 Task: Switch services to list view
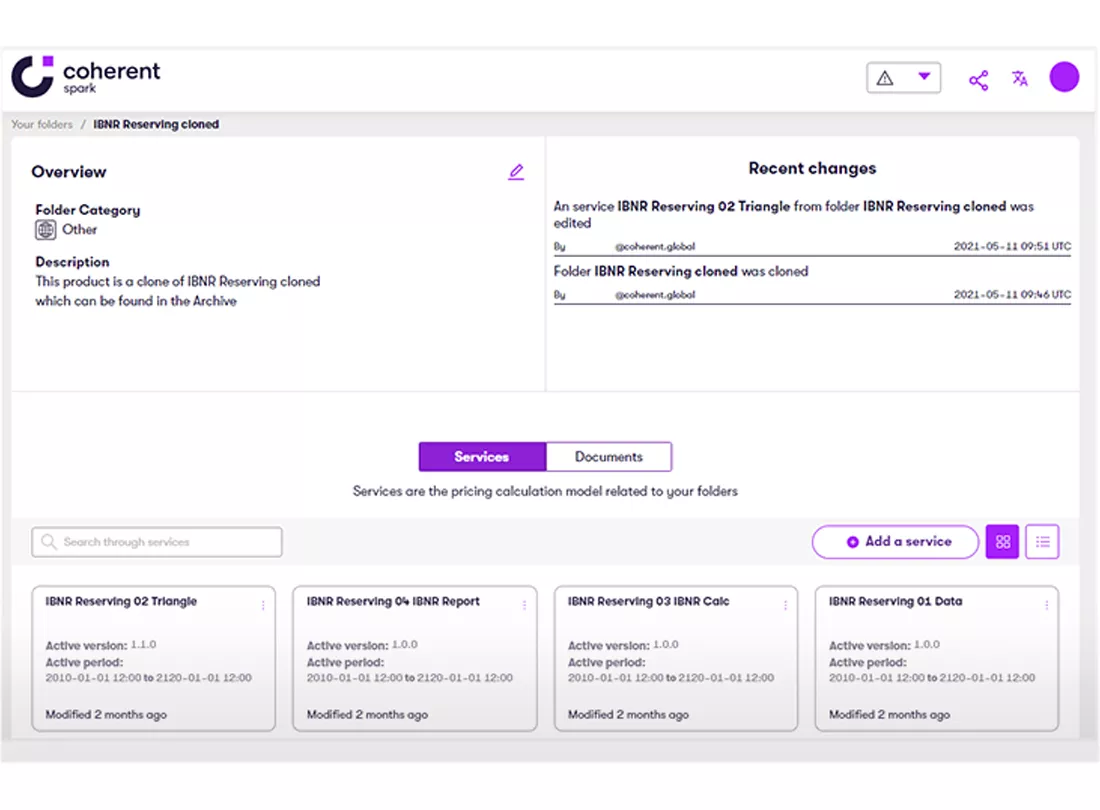point(1042,541)
